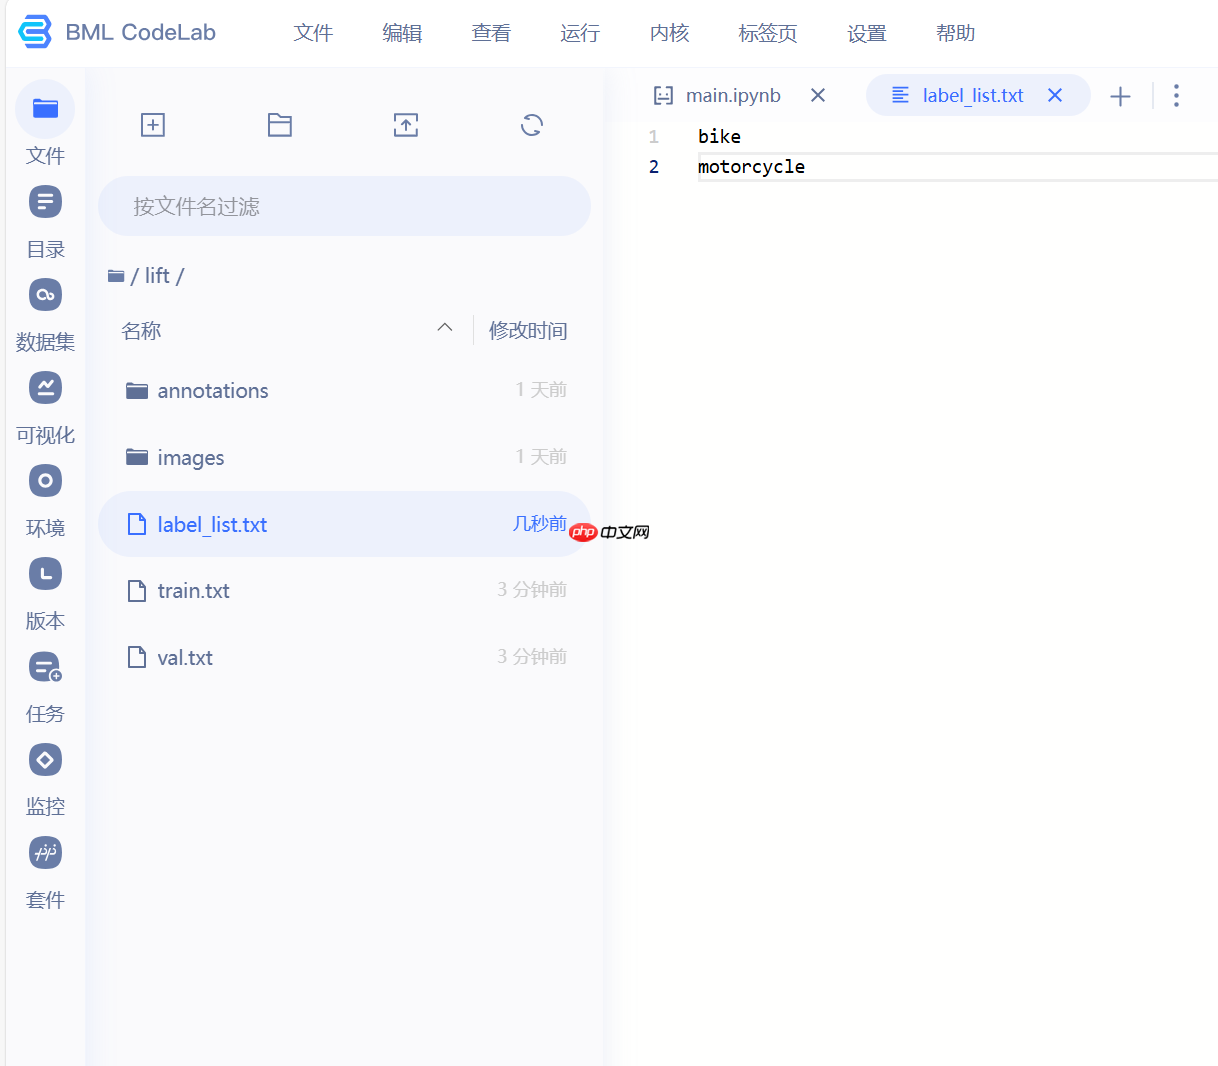Click the filename filter input field
The image size is (1218, 1066).
click(344, 206)
